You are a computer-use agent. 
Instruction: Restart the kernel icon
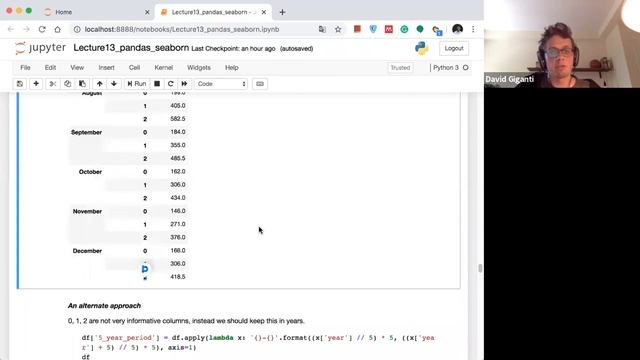(x=171, y=84)
